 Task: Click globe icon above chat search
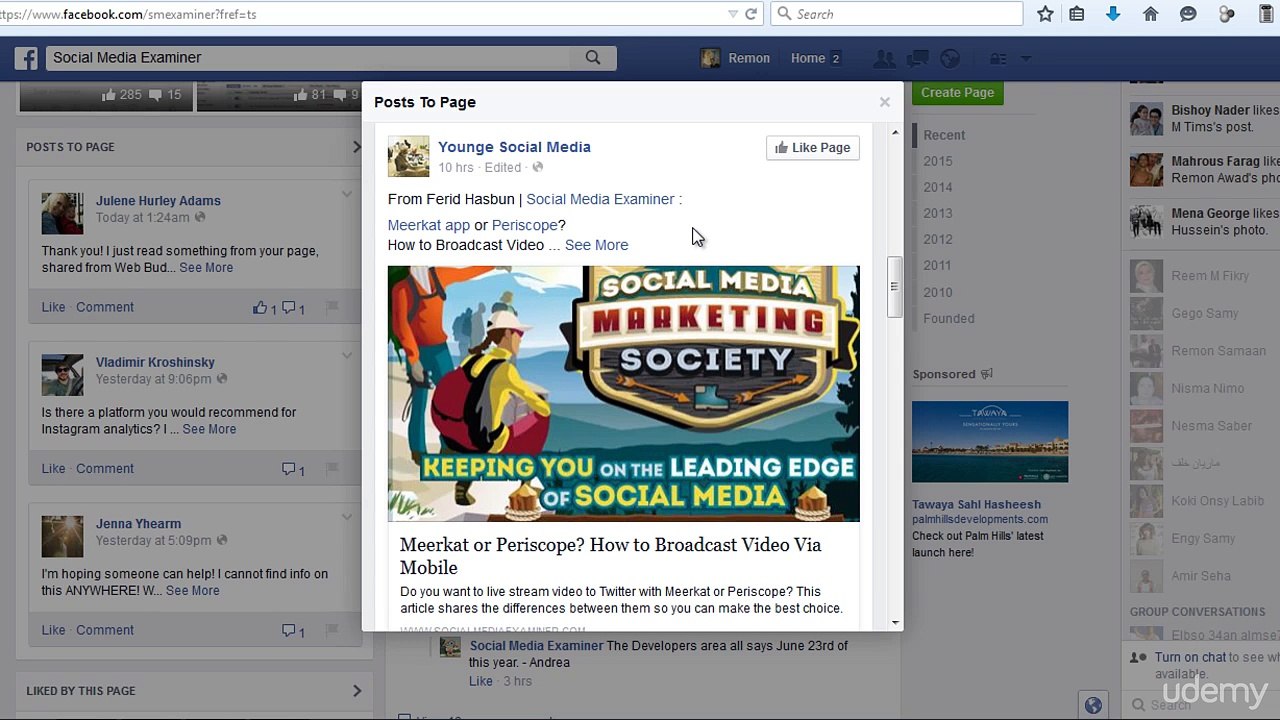click(1093, 705)
